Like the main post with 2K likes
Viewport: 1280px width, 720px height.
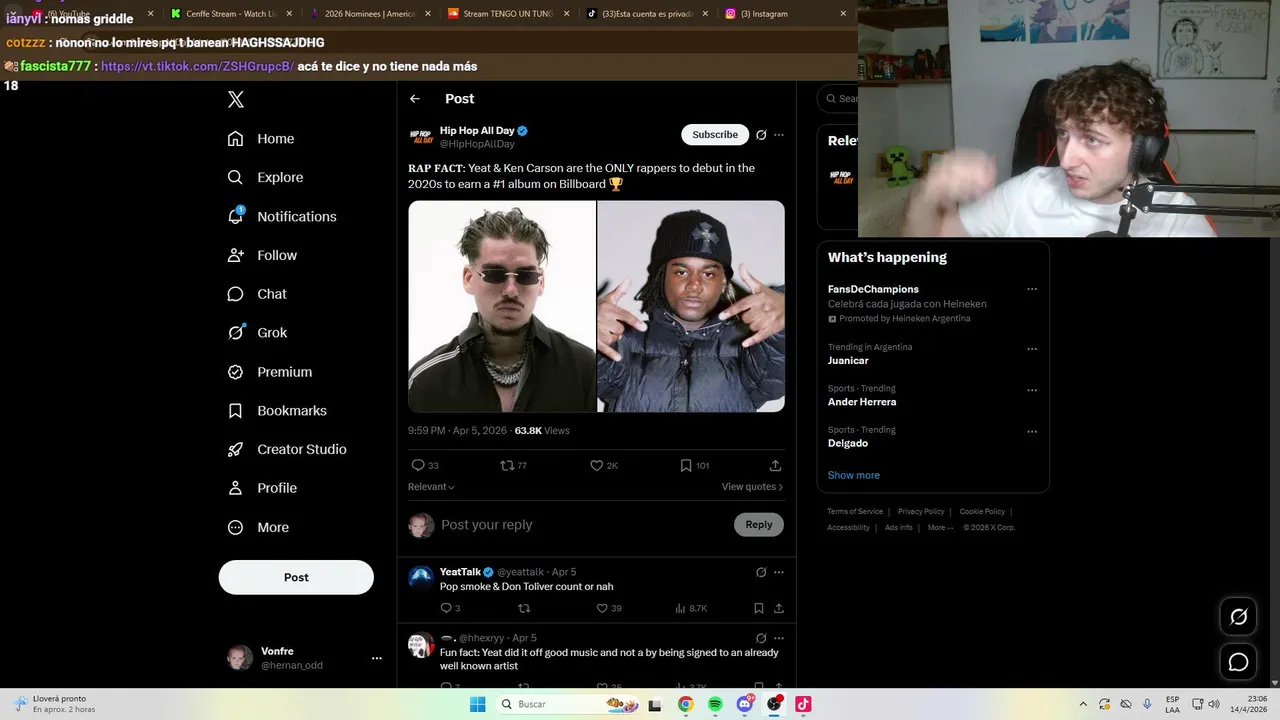pyautogui.click(x=597, y=465)
